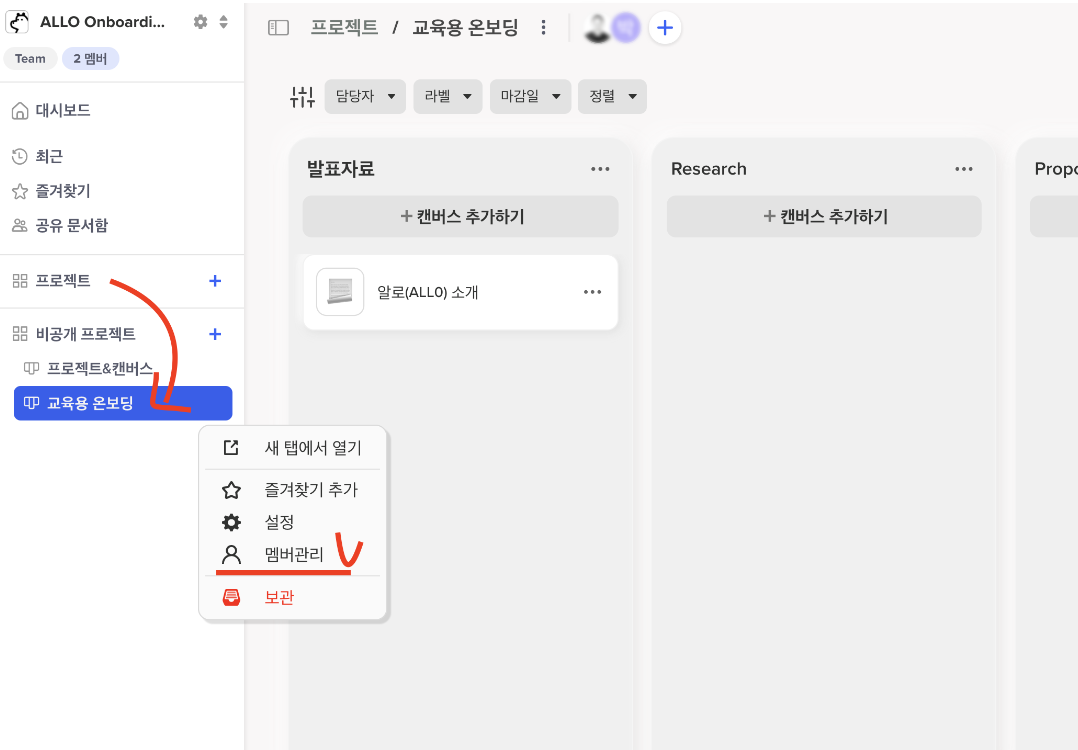Toggle the sidebar panel icon
The width and height of the screenshot is (1078, 750).
(x=278, y=28)
